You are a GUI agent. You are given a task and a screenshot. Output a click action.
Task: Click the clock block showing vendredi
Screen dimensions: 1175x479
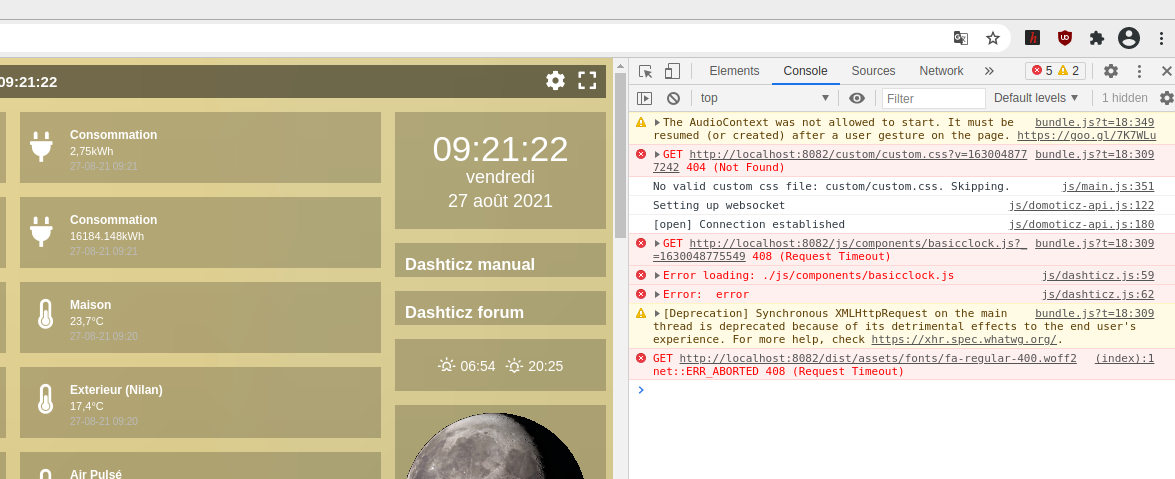tap(500, 171)
